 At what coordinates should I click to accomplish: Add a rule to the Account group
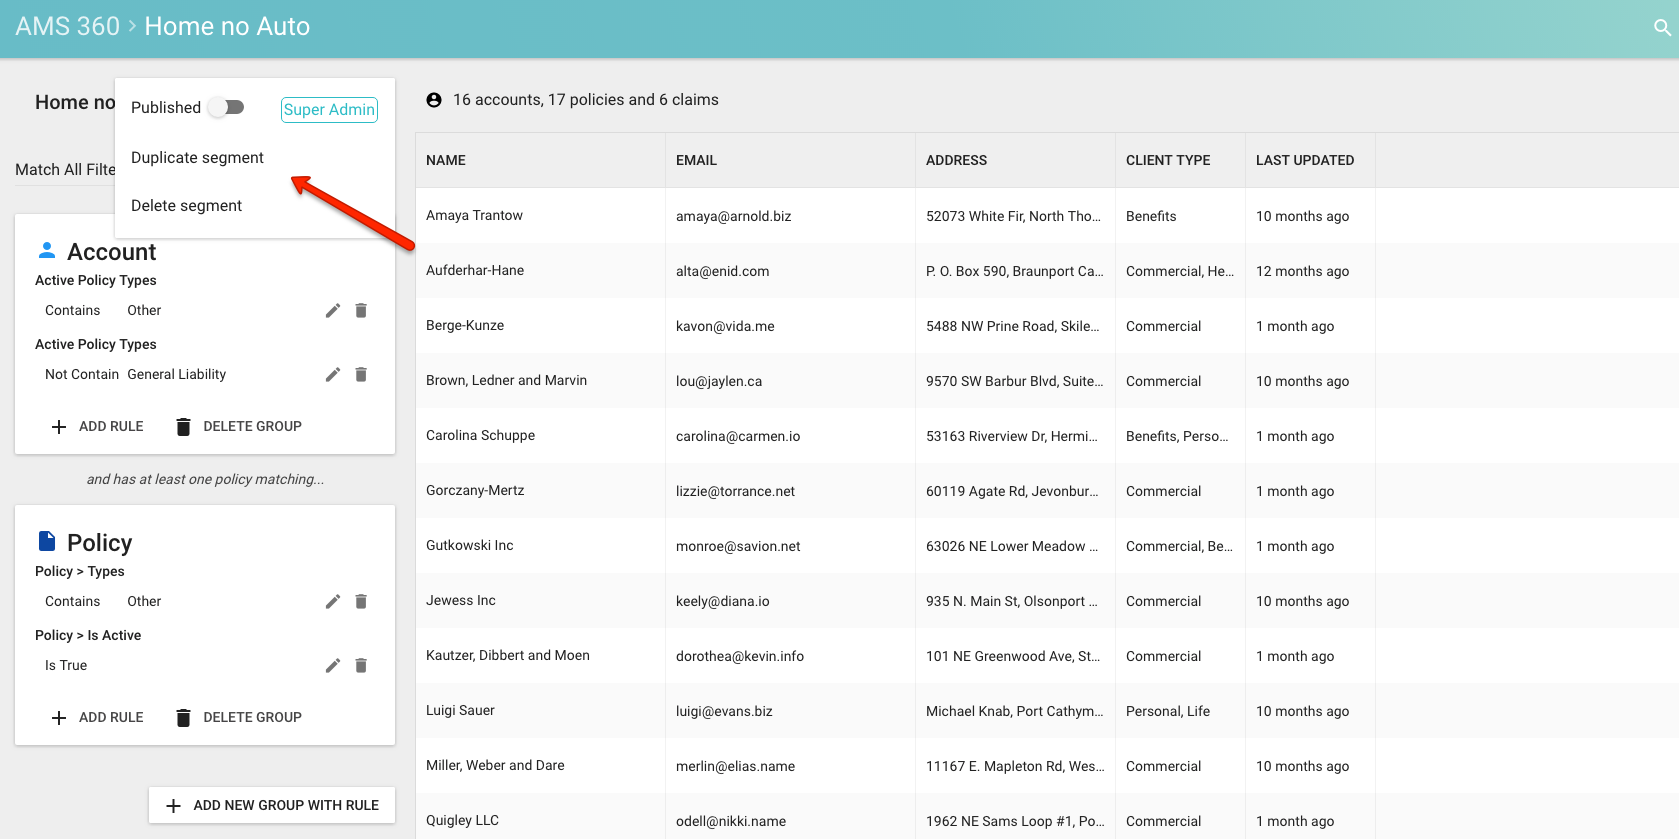97,427
